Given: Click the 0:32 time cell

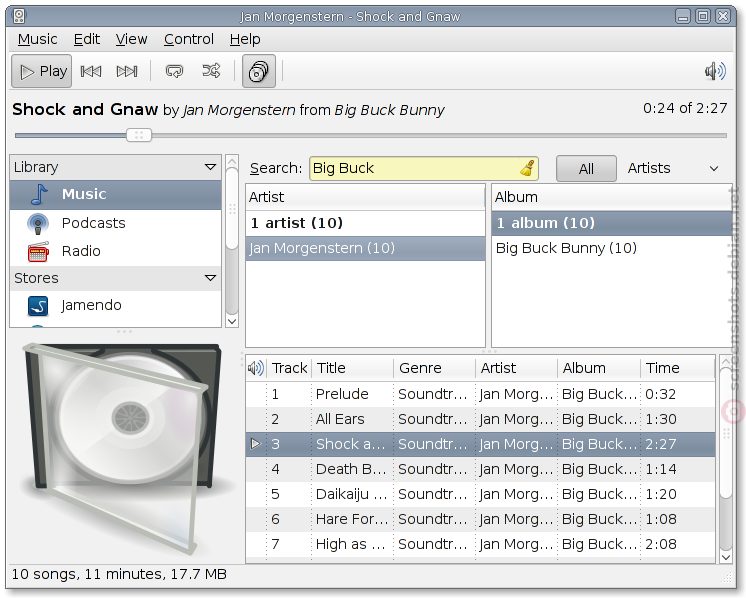Looking at the screenshot, I should [x=660, y=394].
